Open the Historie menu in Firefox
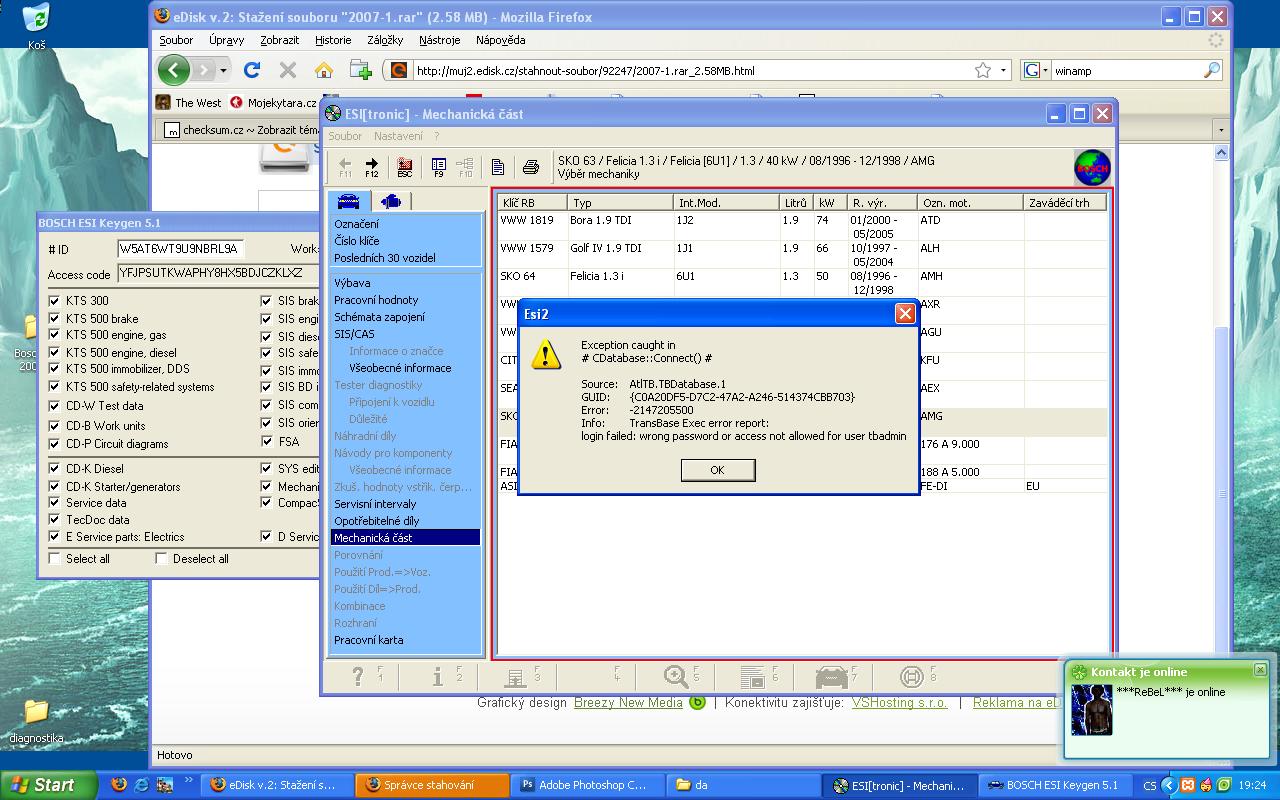The height and width of the screenshot is (800, 1280). click(333, 40)
